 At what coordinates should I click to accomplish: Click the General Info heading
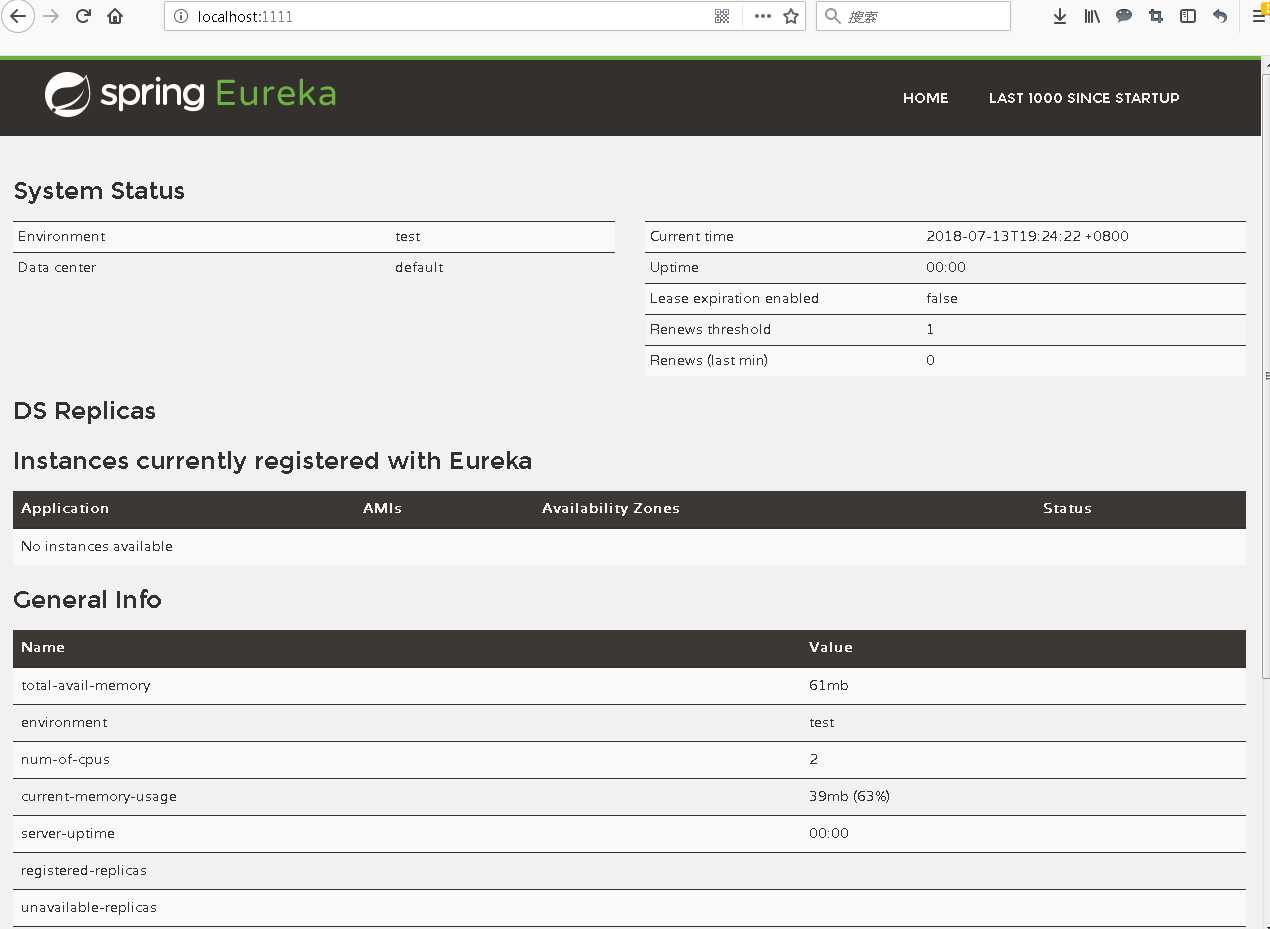click(87, 600)
